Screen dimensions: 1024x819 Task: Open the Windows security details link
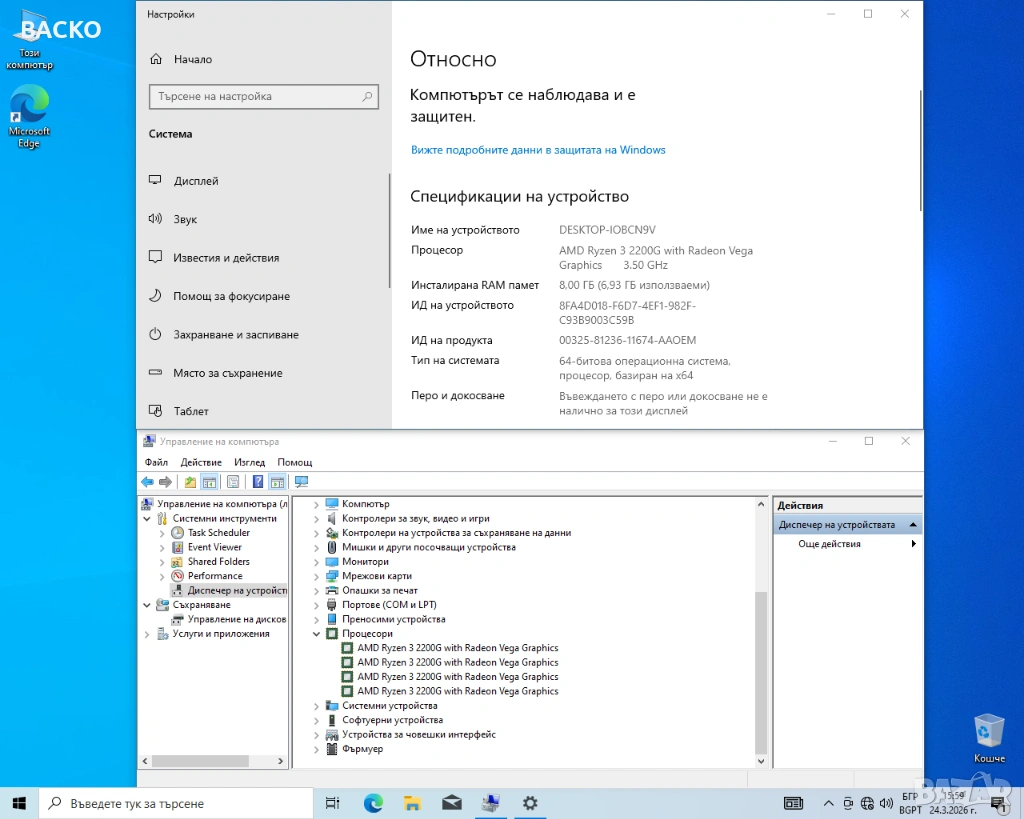[538, 150]
